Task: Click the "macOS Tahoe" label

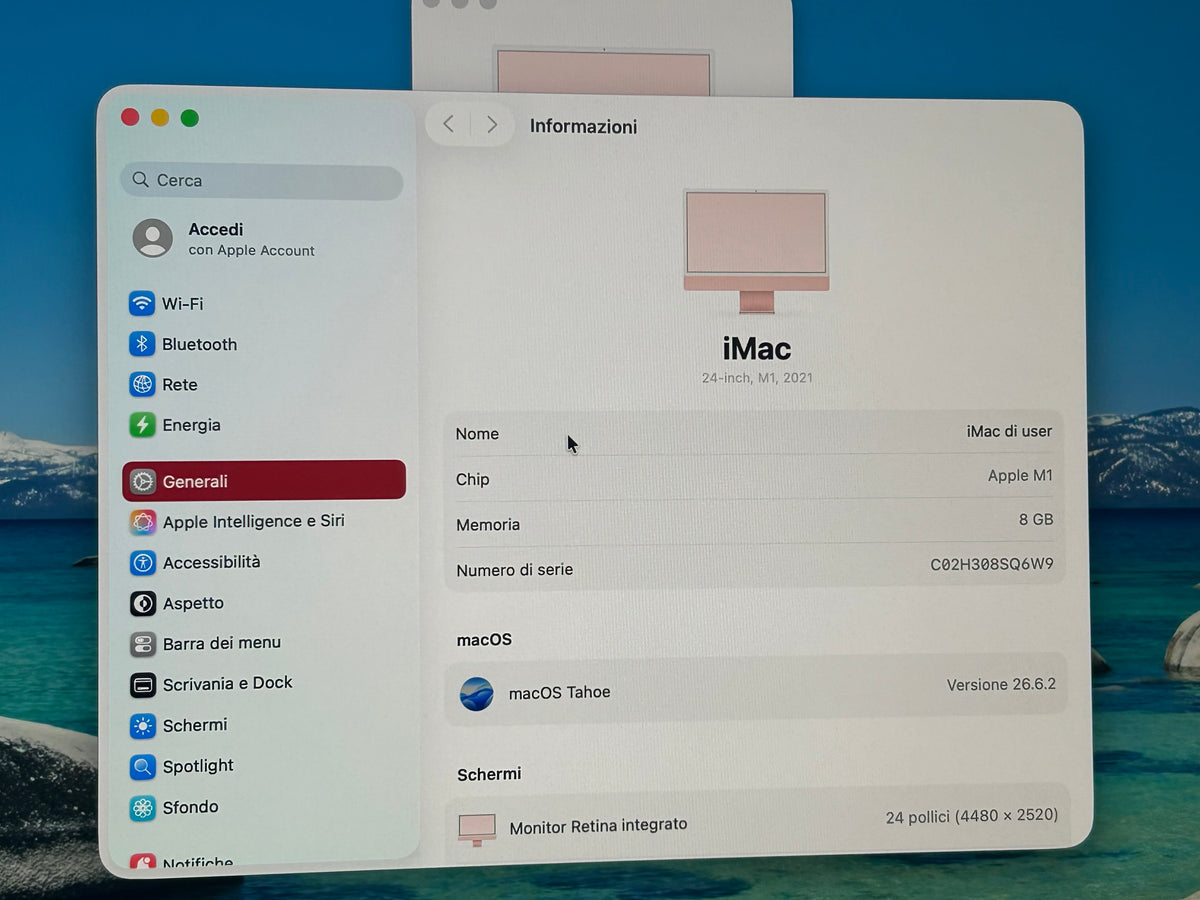Action: pyautogui.click(x=559, y=692)
